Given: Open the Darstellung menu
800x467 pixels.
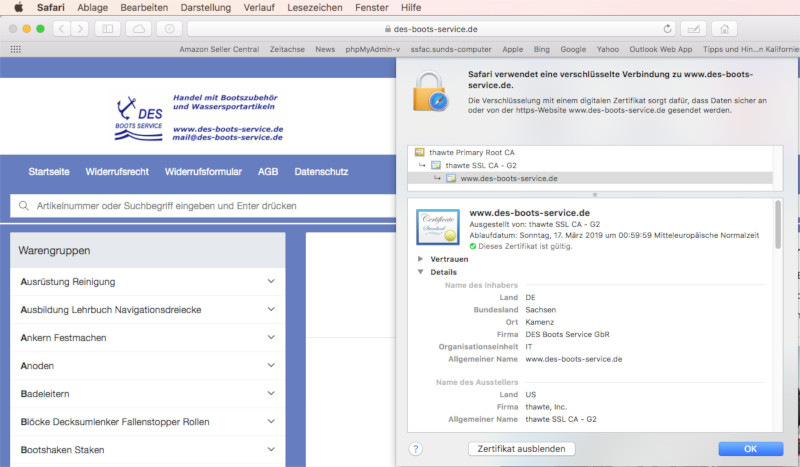Looking at the screenshot, I should click(x=206, y=7).
